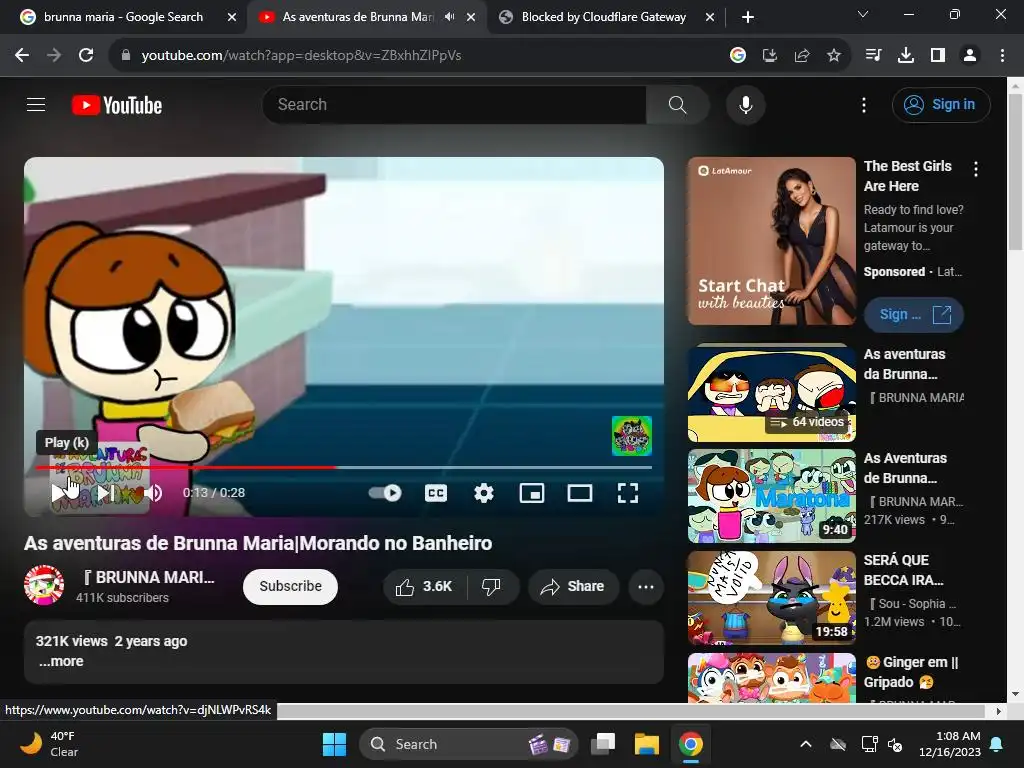The image size is (1024, 768).
Task: Click the ad's Sign up button
Action: [914, 315]
